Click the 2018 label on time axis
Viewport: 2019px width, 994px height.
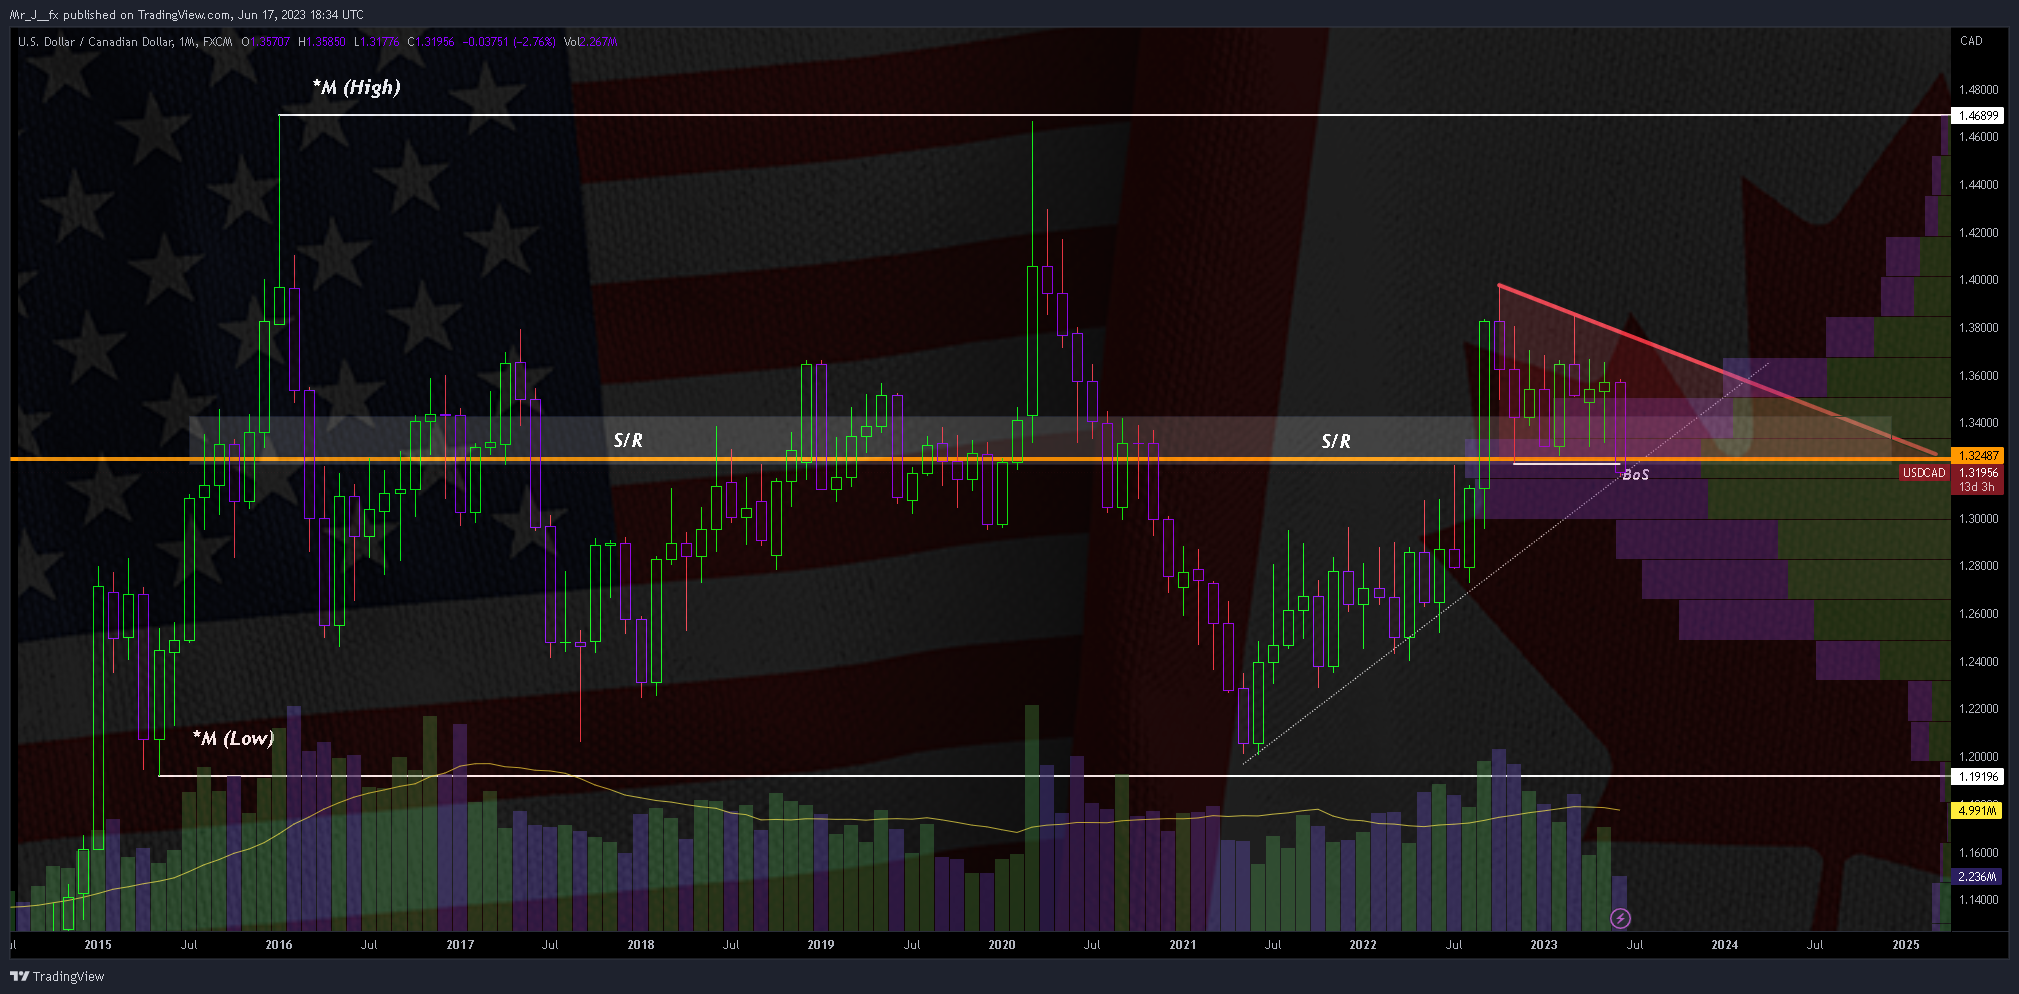(641, 945)
